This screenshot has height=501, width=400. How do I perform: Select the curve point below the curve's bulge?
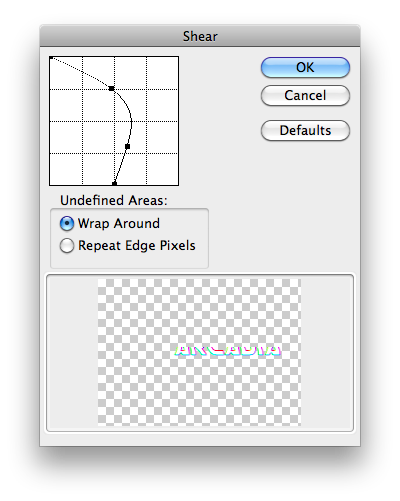point(127,146)
